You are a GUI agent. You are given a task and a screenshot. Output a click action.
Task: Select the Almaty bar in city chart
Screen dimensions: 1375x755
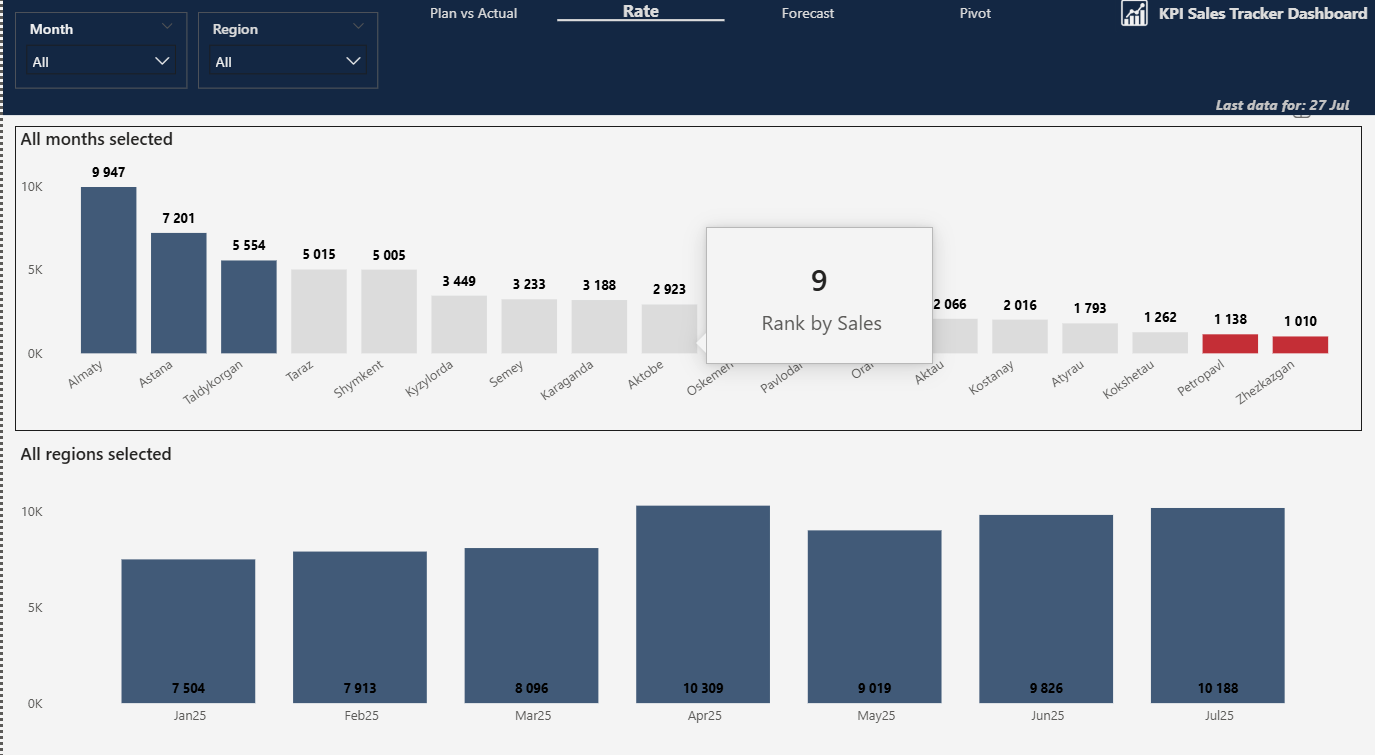click(x=108, y=270)
